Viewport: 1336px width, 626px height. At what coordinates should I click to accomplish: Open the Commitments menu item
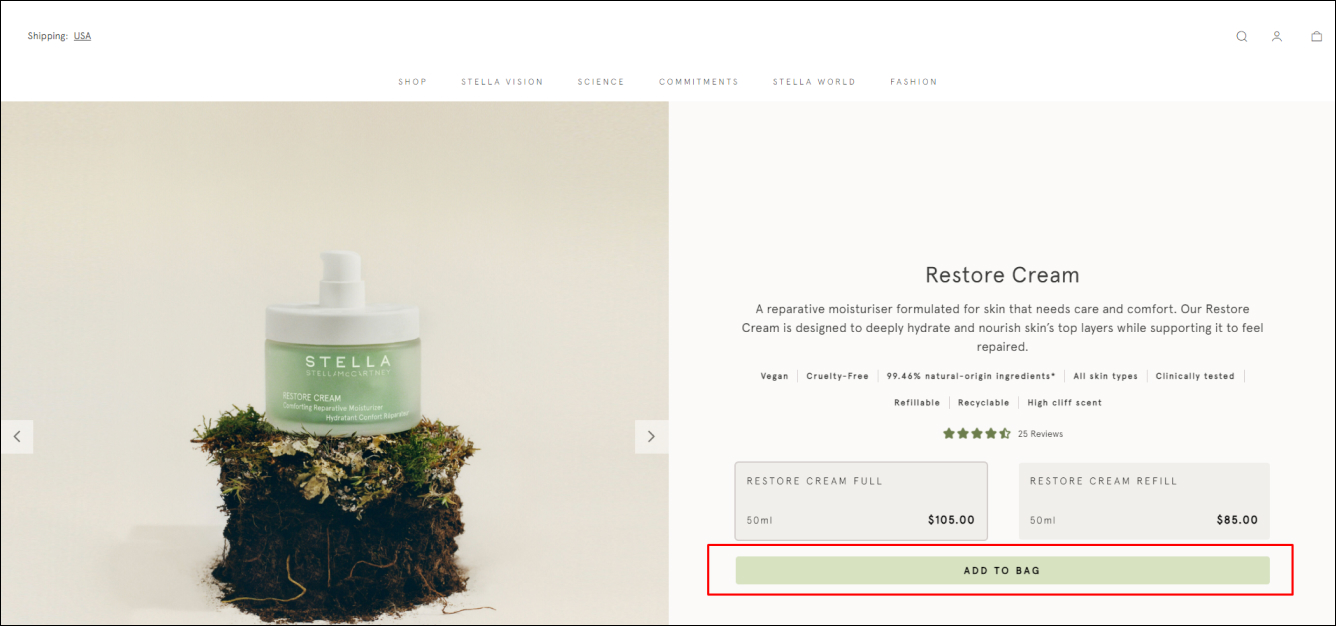pos(699,82)
